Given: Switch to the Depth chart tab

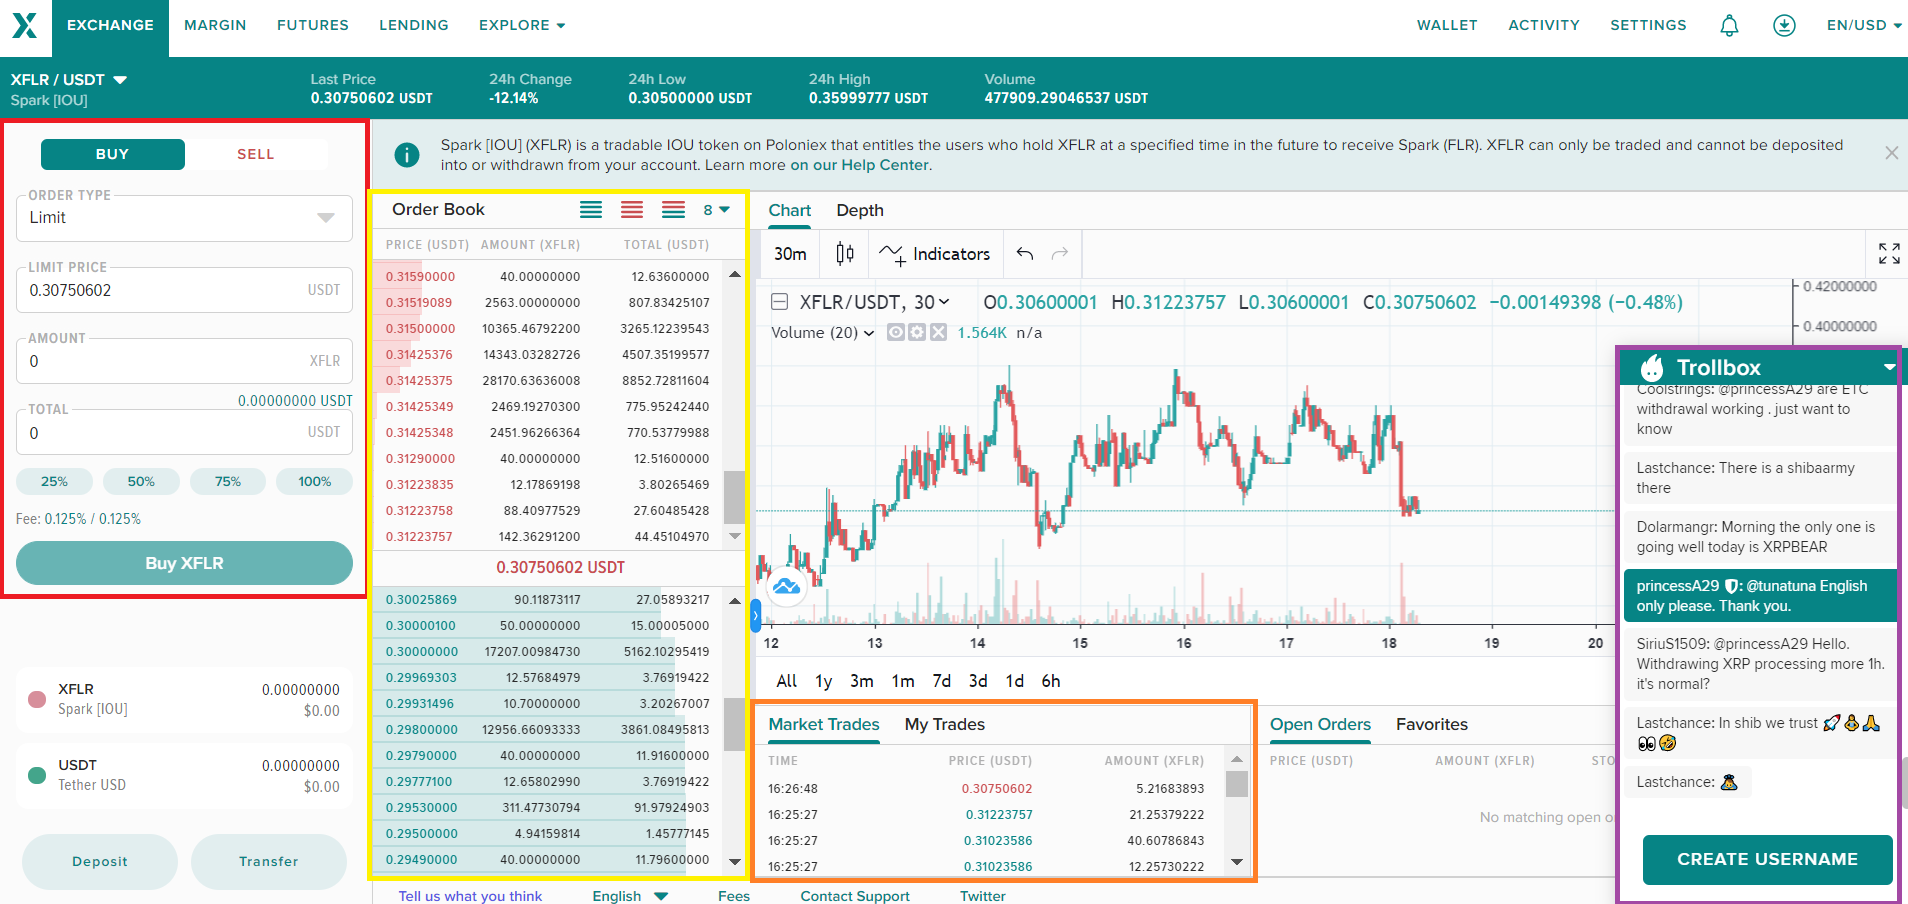Looking at the screenshot, I should point(860,210).
